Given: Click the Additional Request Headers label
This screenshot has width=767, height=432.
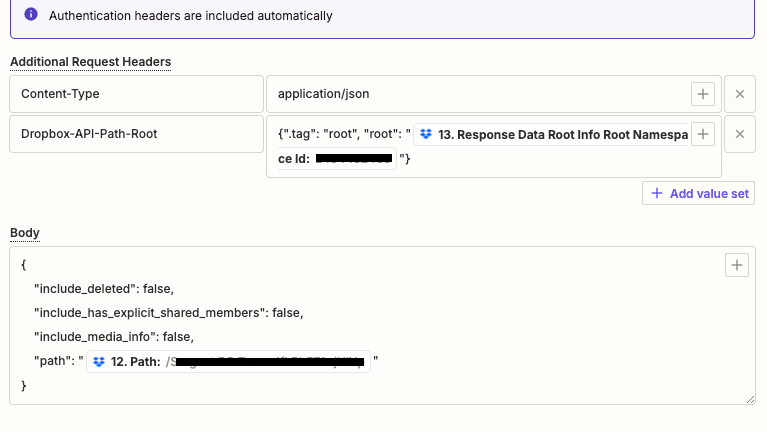Looking at the screenshot, I should click(90, 62).
